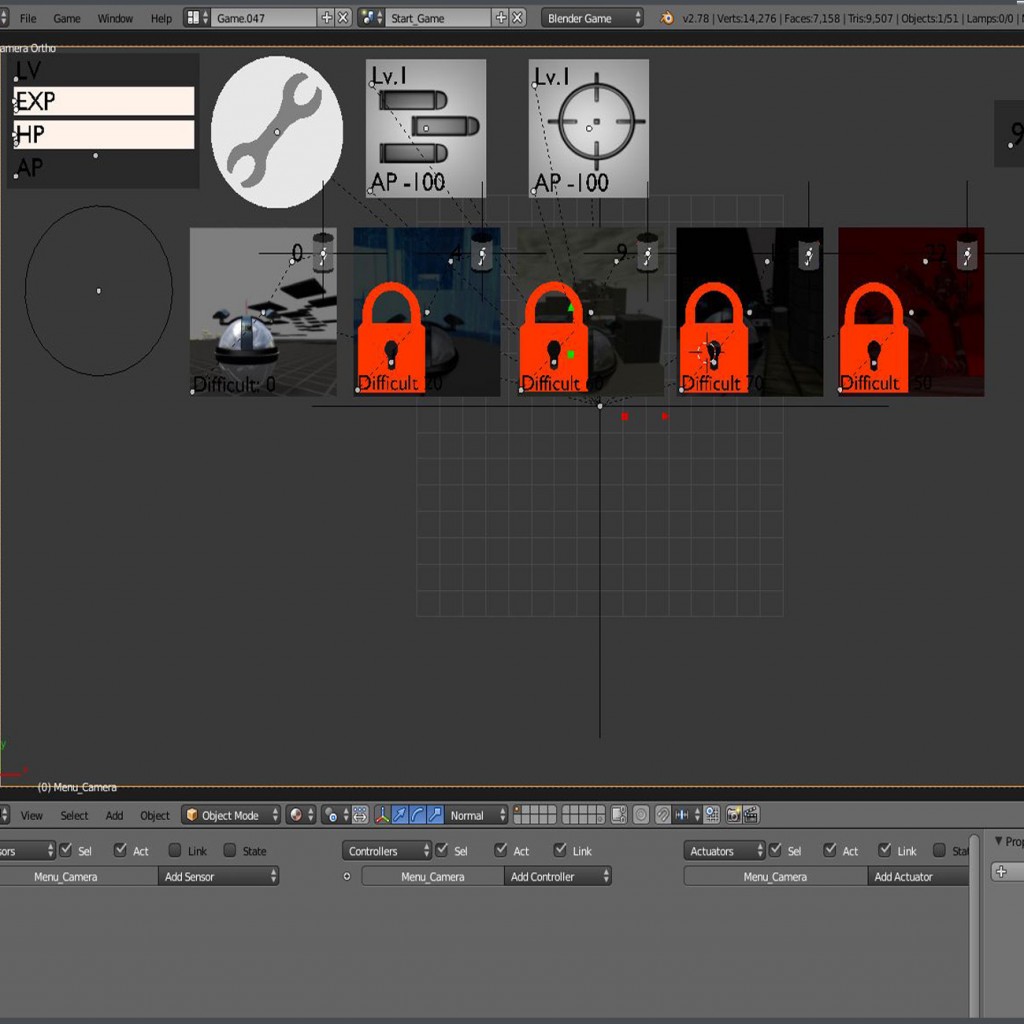Click Menu_Camera button under Actuators
The image size is (1024, 1024).
click(775, 877)
